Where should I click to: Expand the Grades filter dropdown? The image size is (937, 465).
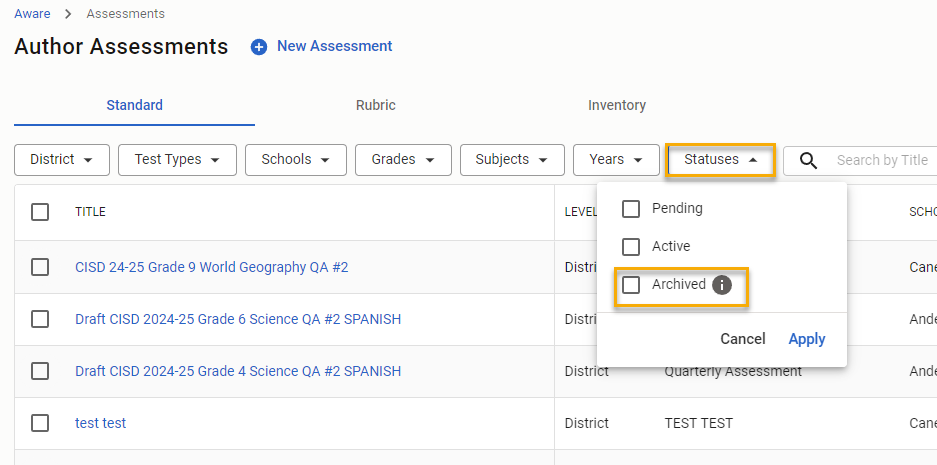pyautogui.click(x=403, y=160)
